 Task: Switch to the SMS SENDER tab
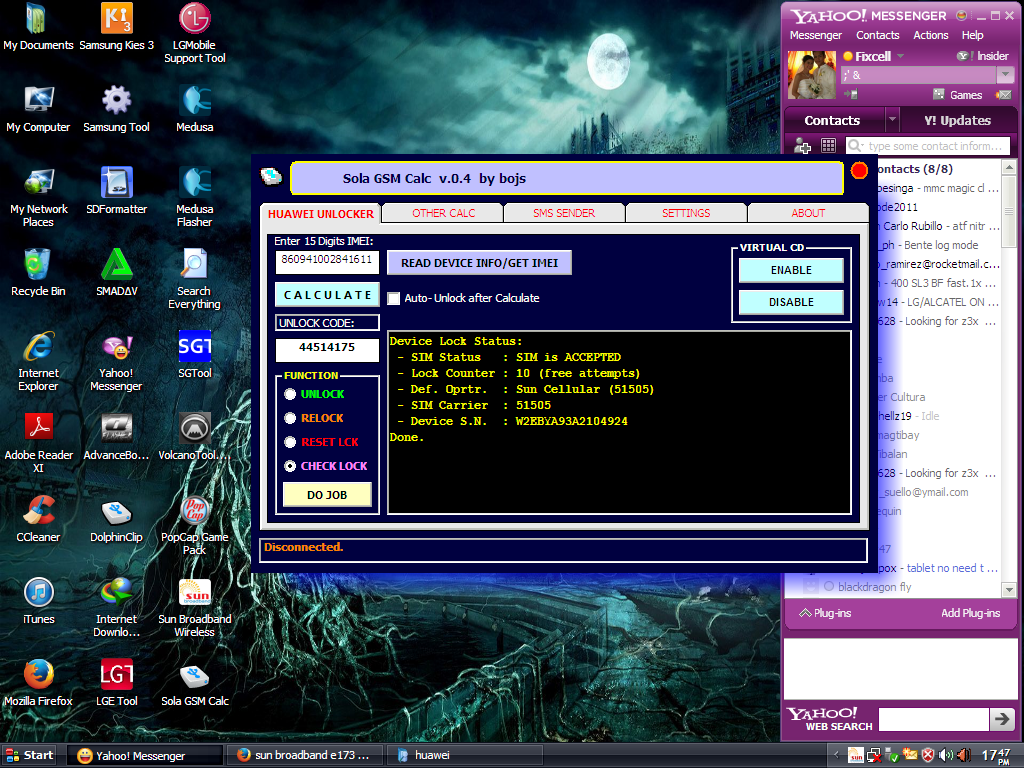tap(564, 213)
